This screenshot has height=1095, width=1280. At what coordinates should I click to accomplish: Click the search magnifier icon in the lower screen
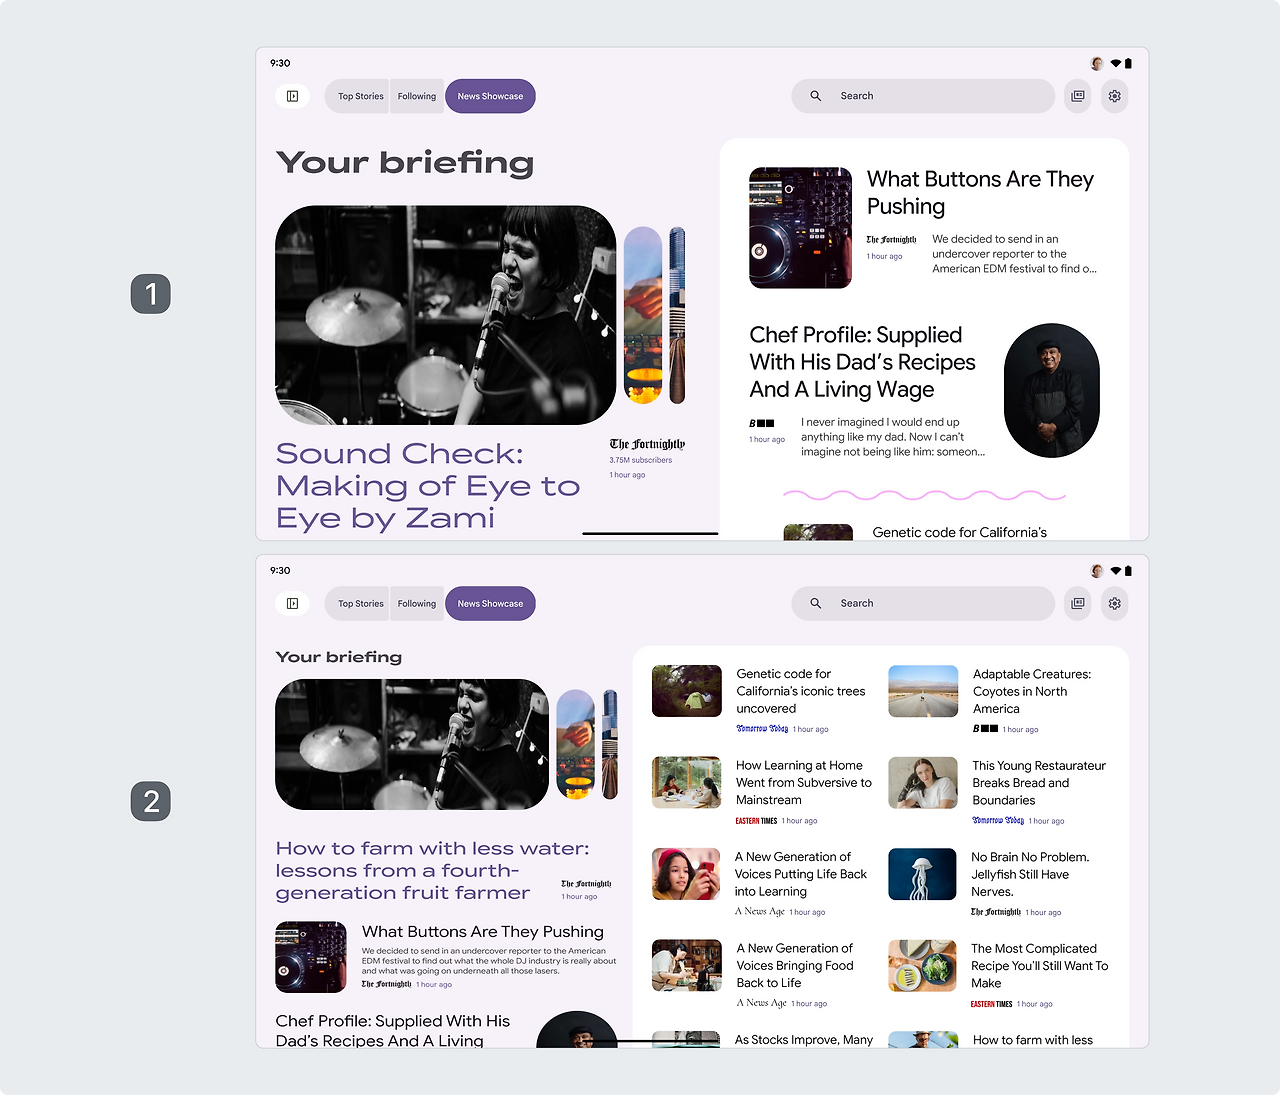816,603
